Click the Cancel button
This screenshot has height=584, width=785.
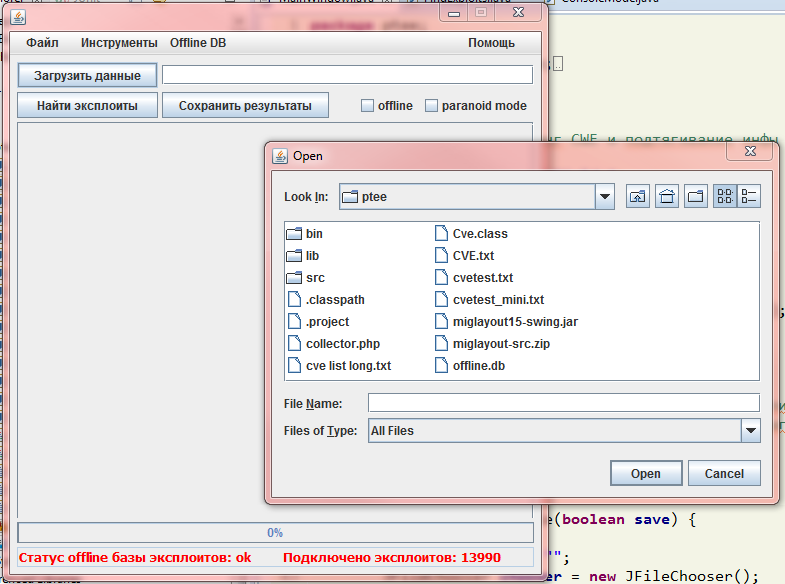[724, 473]
